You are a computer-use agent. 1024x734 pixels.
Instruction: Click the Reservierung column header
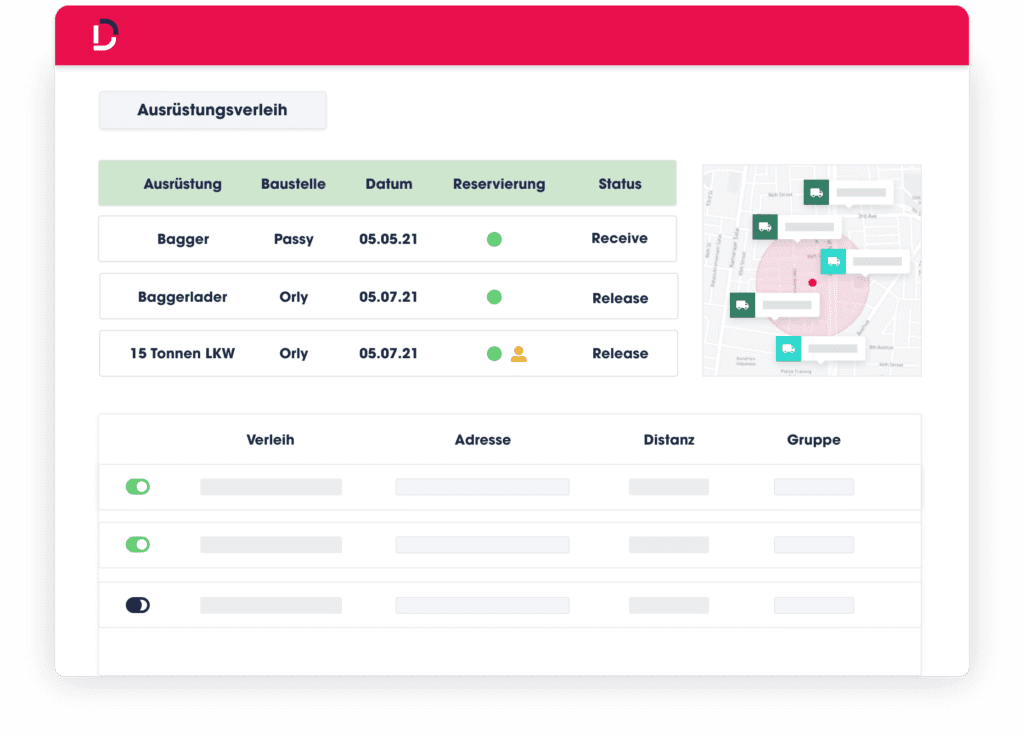click(499, 184)
